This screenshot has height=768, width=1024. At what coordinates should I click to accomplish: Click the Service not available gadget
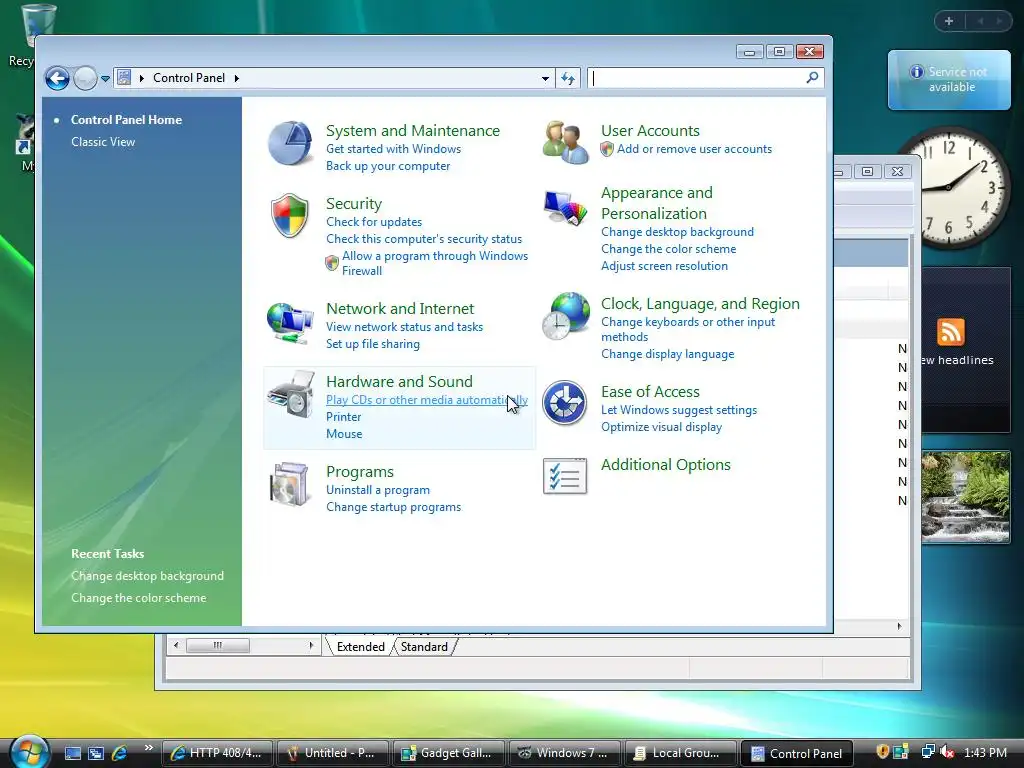pos(950,80)
